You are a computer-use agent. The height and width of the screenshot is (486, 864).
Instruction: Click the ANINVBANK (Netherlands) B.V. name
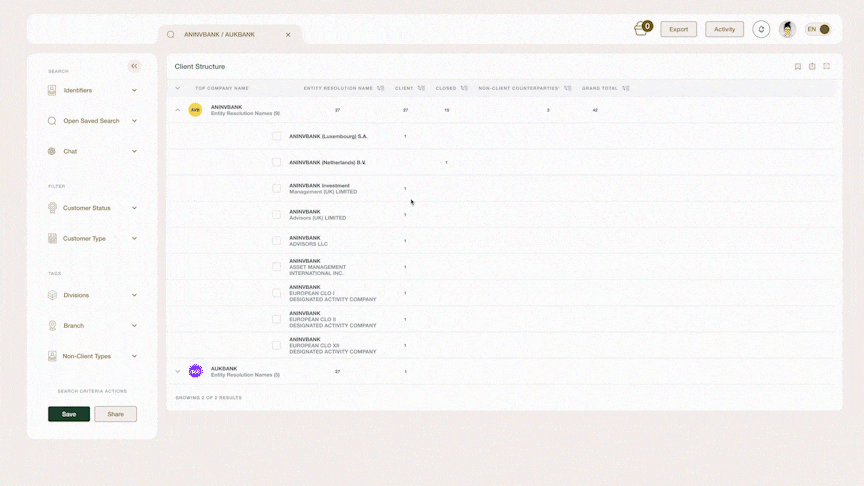(327, 163)
